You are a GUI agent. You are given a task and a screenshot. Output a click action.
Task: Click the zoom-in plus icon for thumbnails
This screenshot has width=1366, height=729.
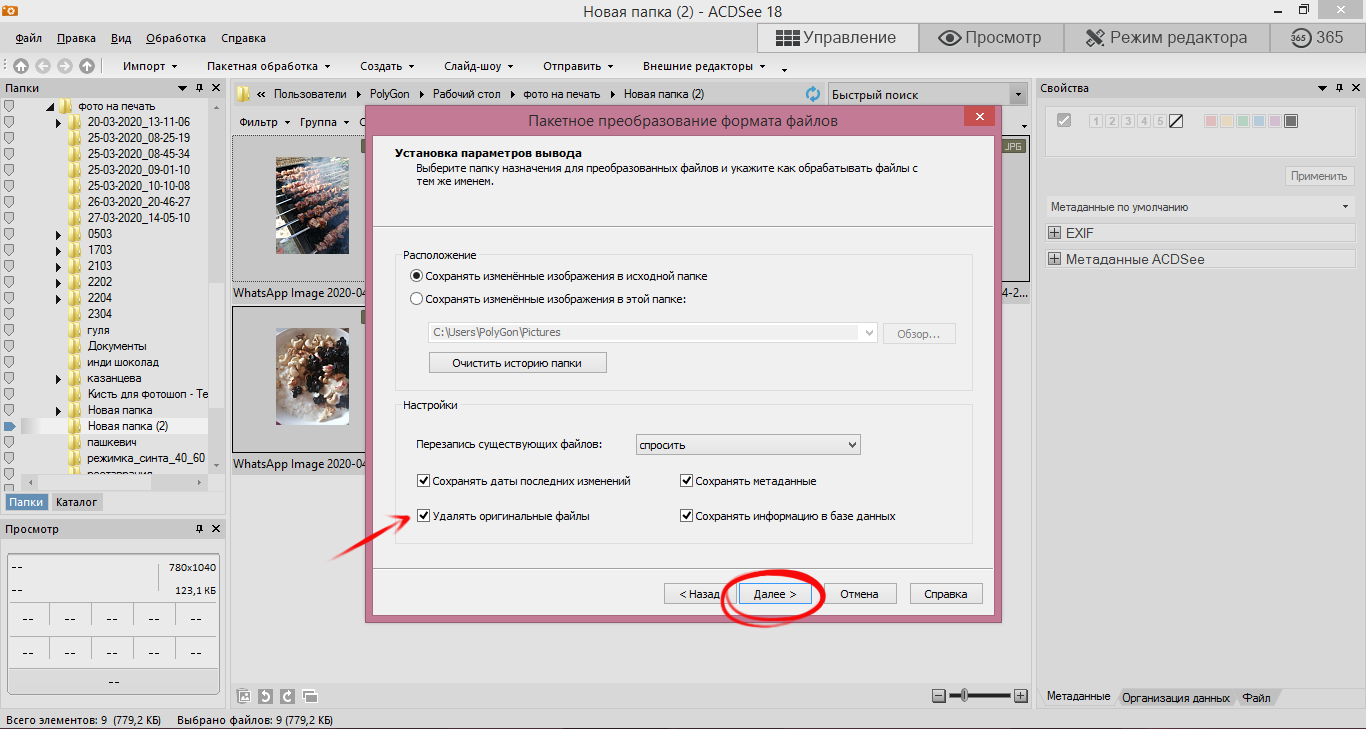1020,696
